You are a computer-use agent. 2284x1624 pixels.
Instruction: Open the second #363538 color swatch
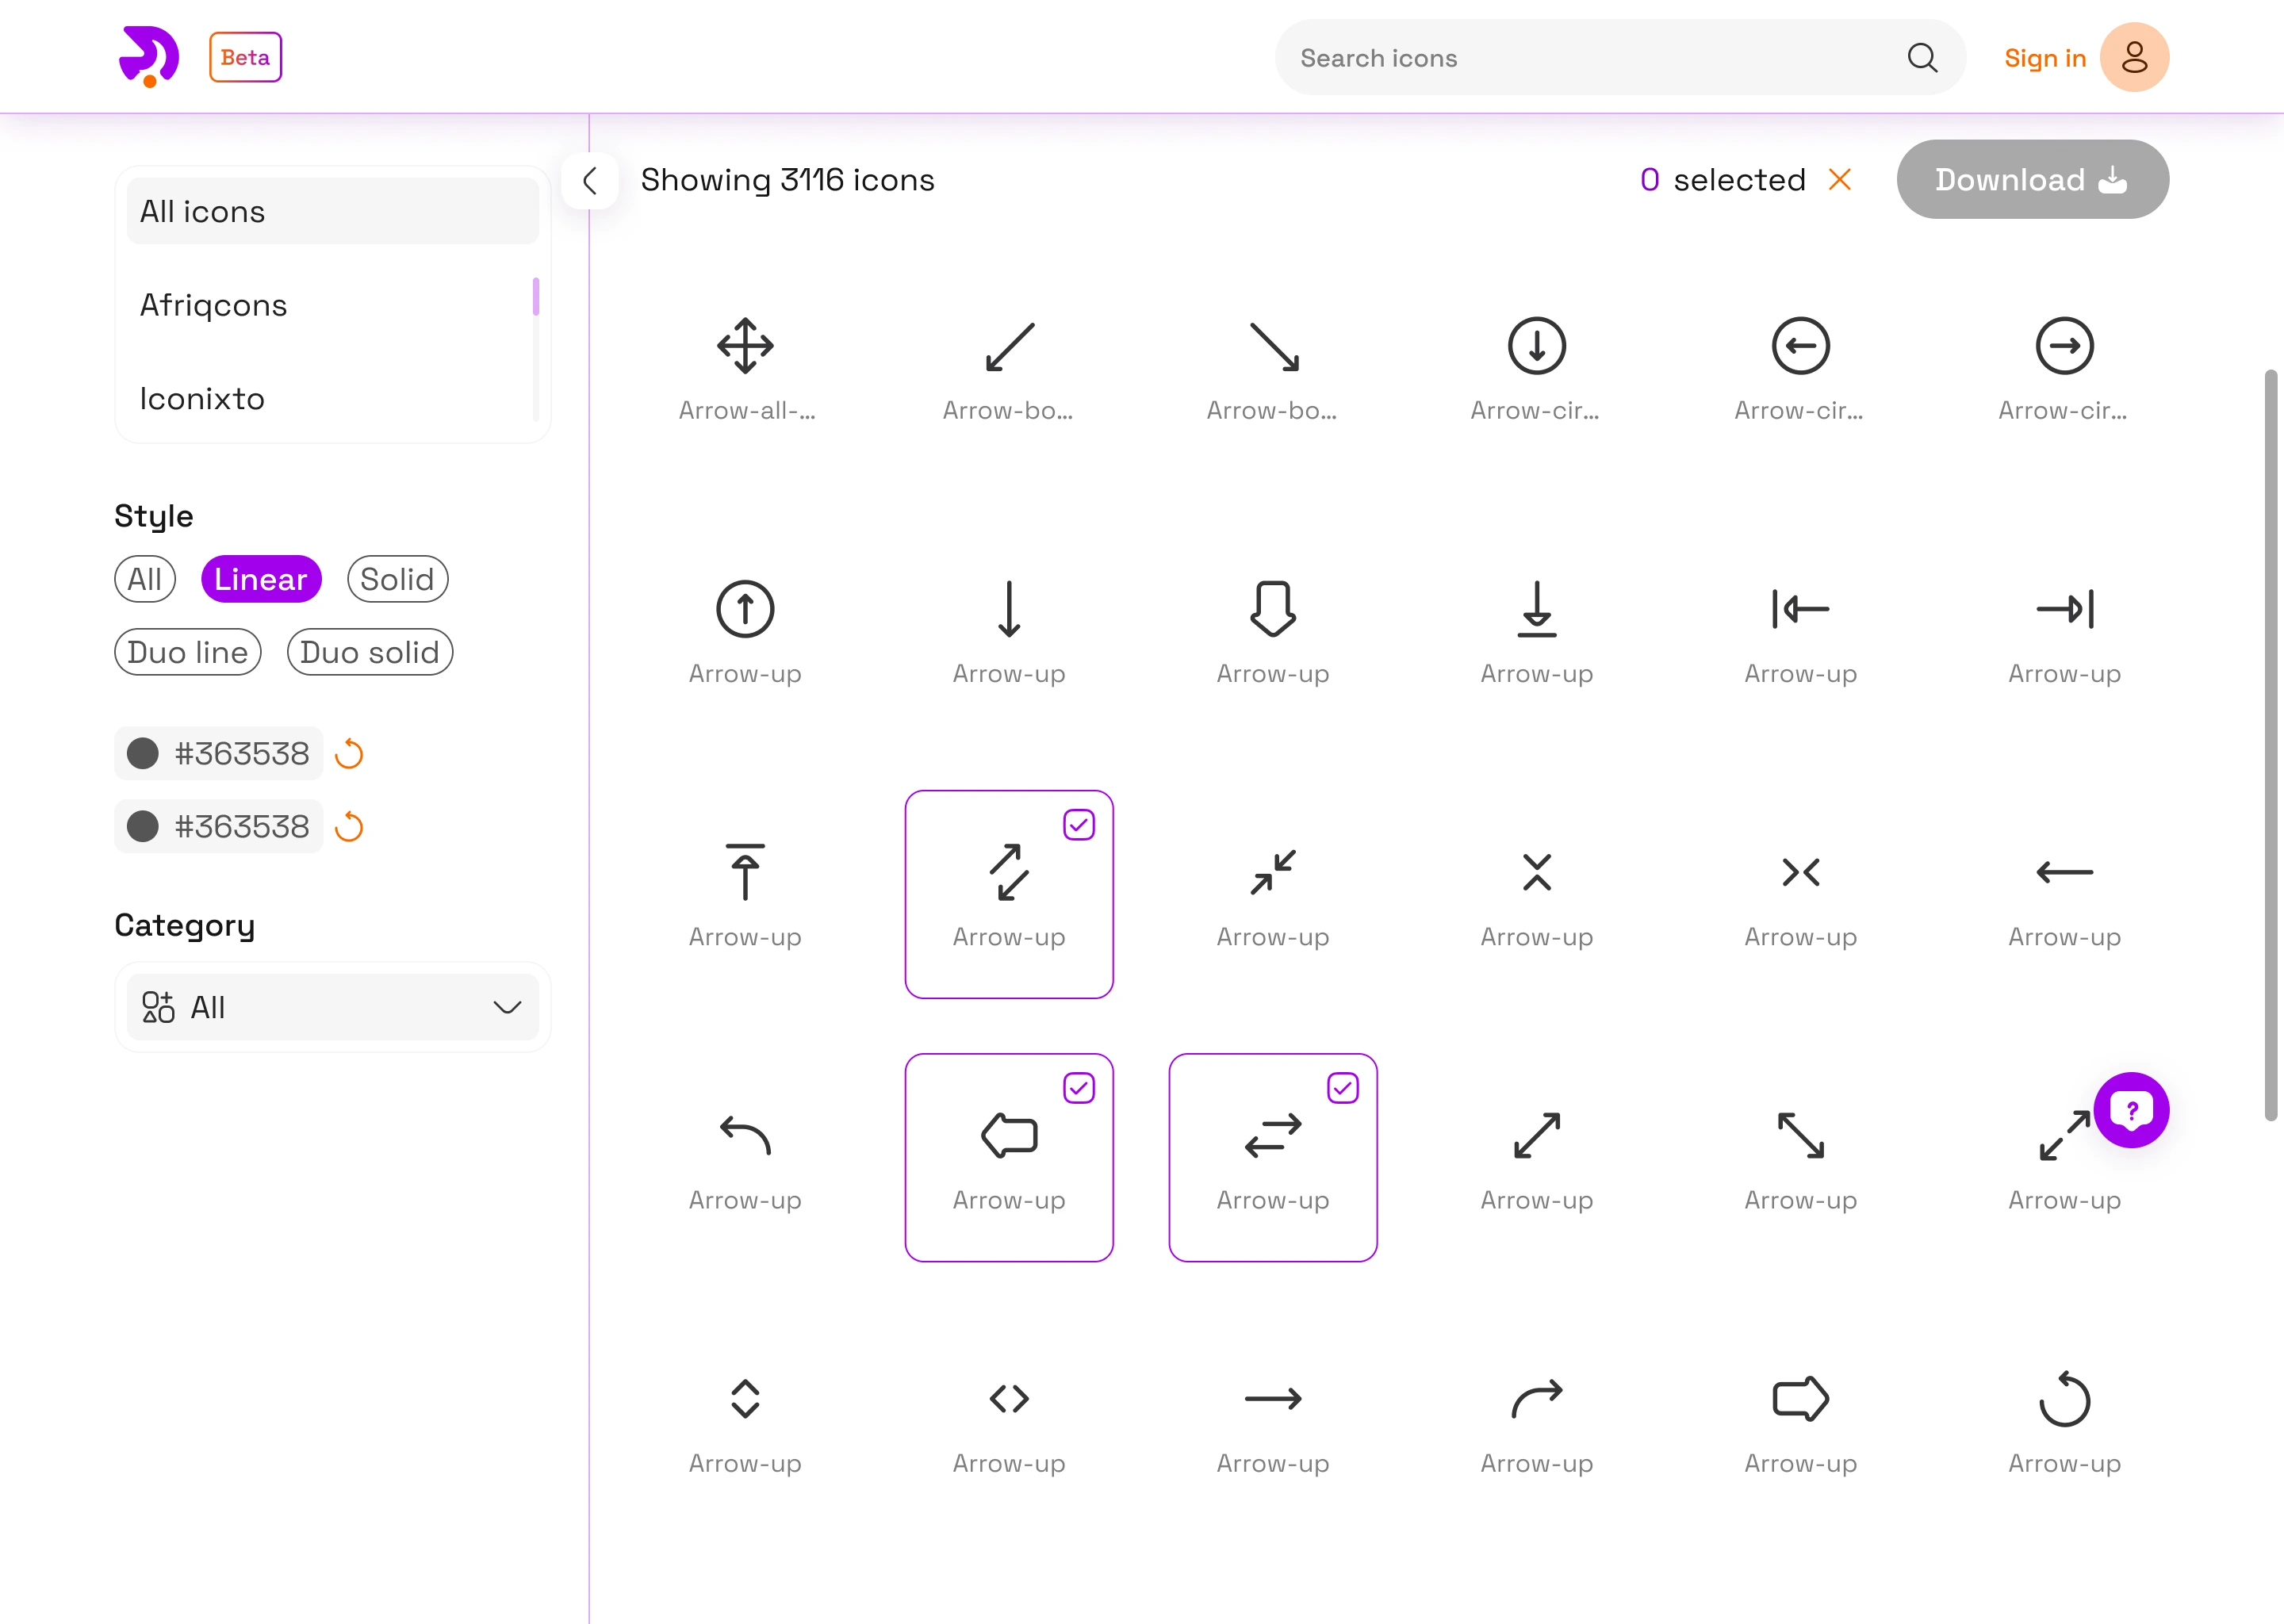[143, 827]
